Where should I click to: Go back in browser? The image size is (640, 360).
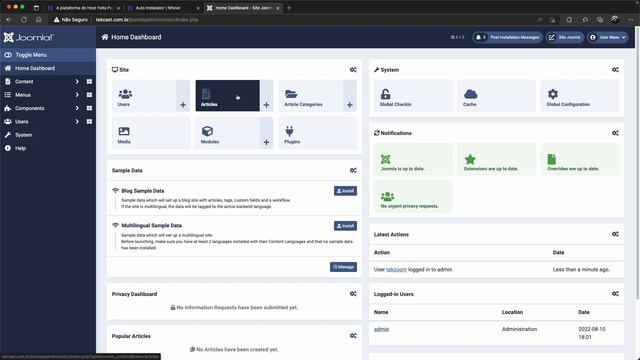(9, 20)
